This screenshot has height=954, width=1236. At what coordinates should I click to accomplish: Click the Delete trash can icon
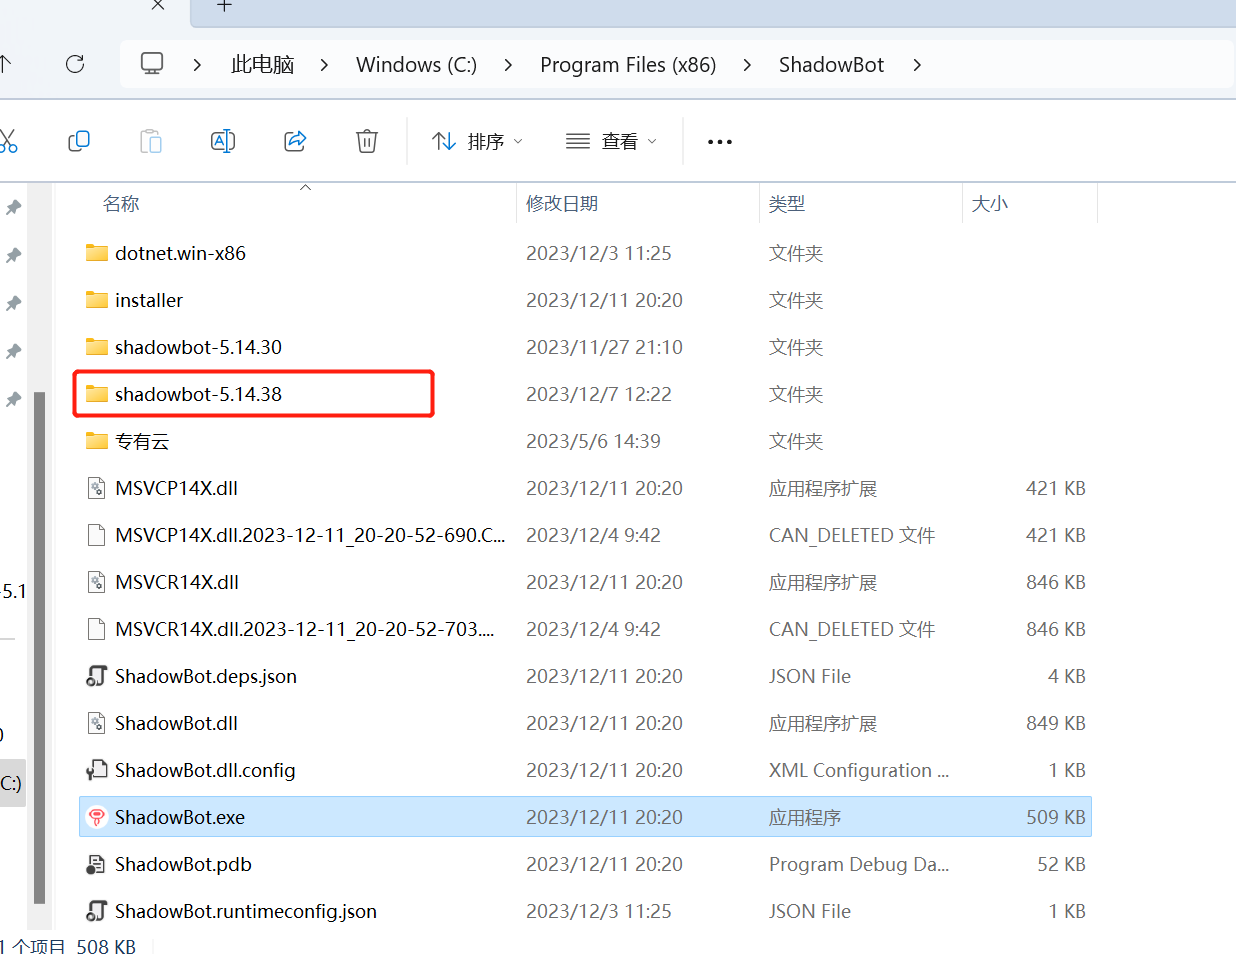pos(367,141)
